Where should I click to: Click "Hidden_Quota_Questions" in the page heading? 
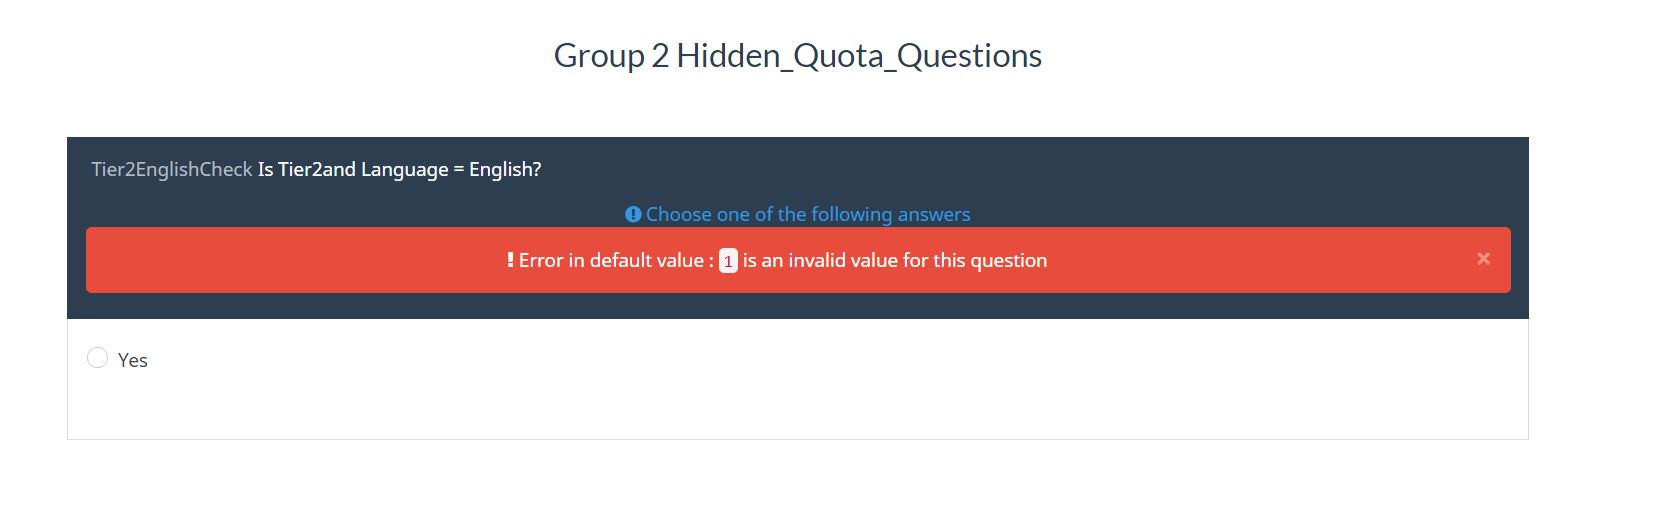tap(859, 55)
